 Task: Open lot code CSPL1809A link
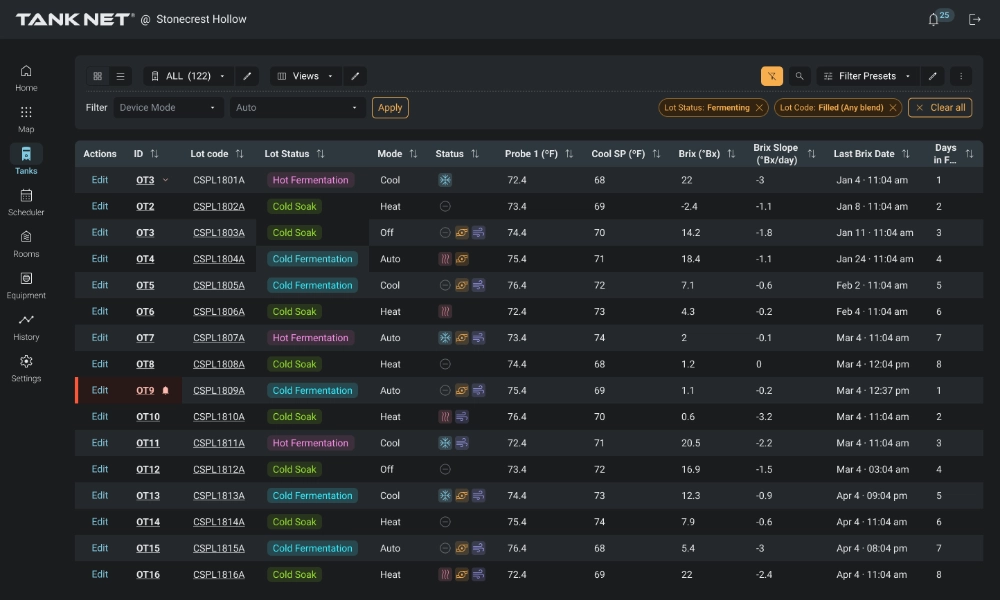(218, 391)
